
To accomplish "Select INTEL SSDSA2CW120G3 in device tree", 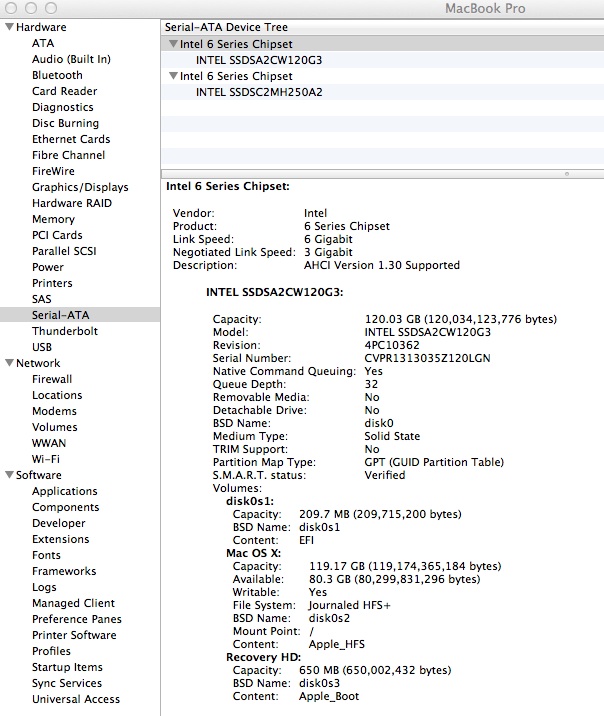I will (x=259, y=60).
